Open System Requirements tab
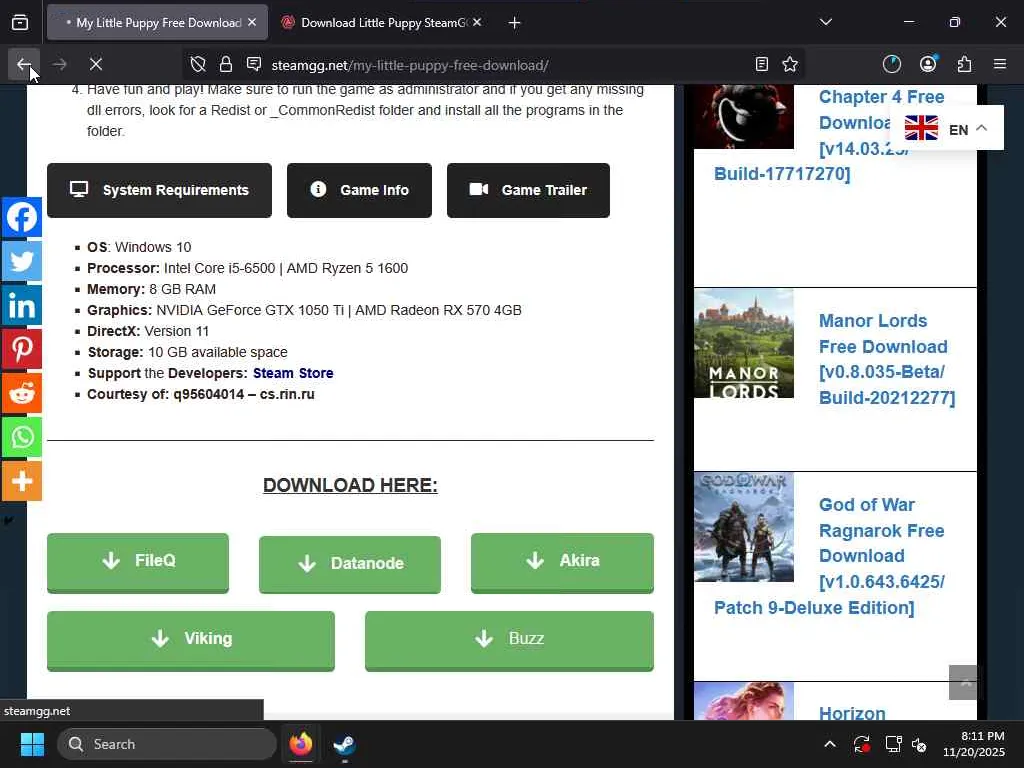The image size is (1024, 768). 159,190
